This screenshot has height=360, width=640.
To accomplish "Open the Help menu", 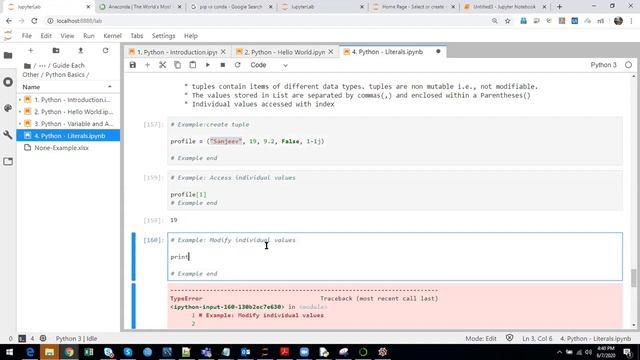I will point(191,36).
